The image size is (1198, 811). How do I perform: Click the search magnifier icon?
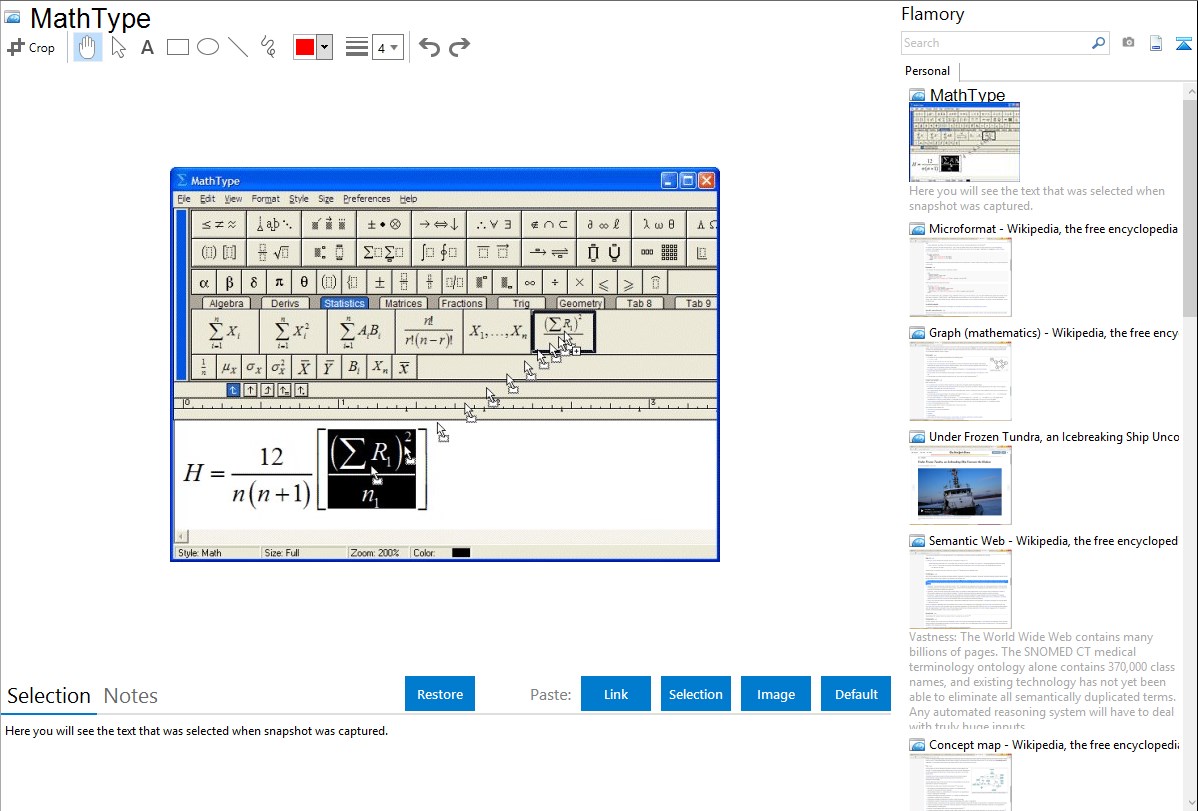coord(1098,43)
